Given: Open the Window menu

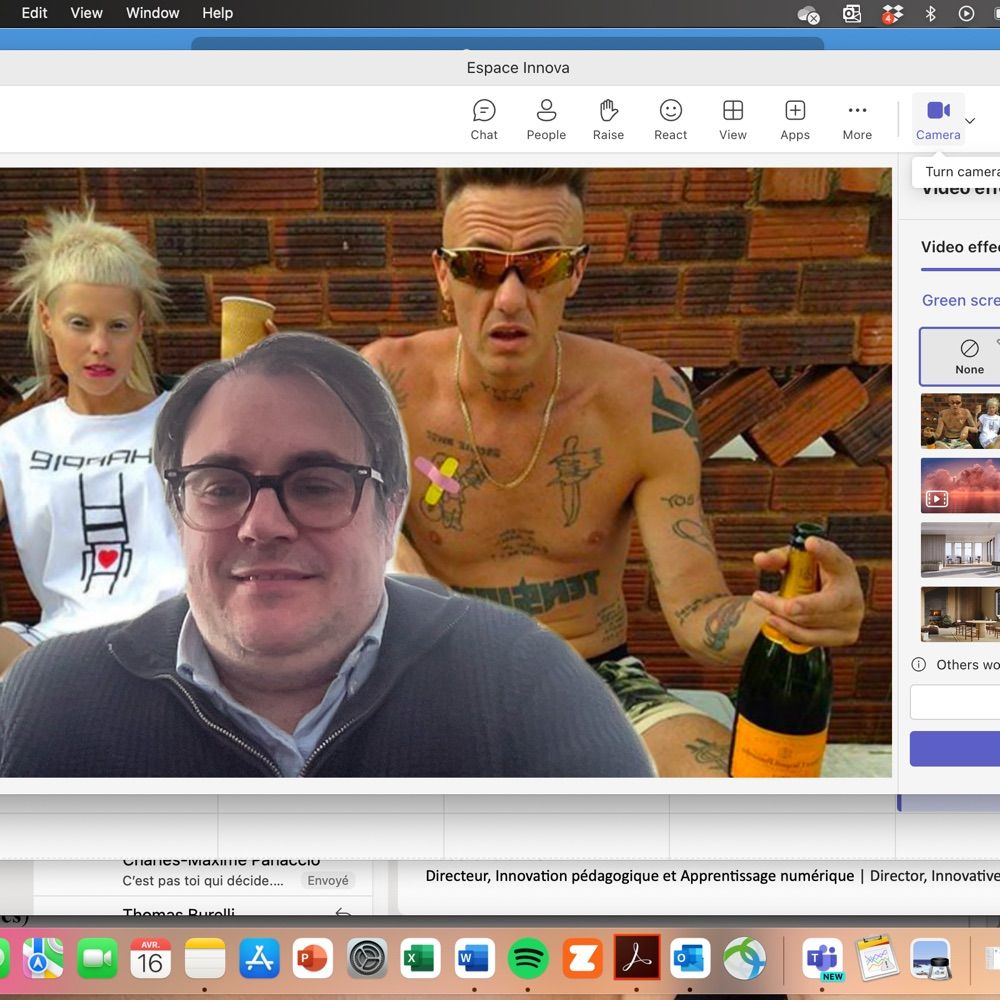Looking at the screenshot, I should point(152,13).
